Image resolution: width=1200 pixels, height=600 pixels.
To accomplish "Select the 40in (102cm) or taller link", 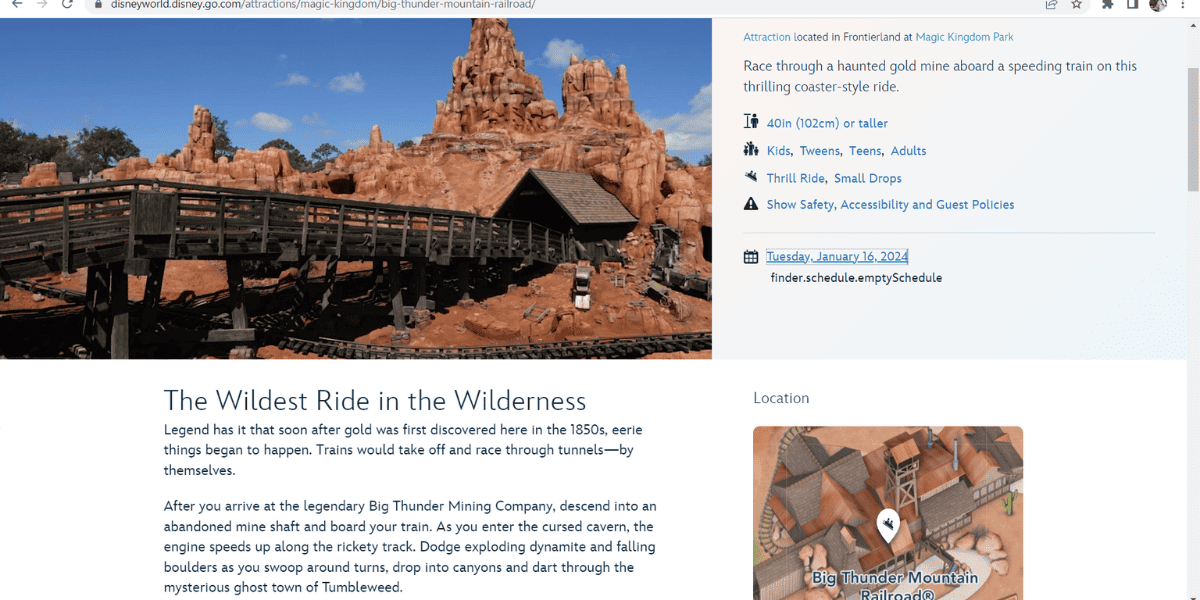I will click(x=827, y=123).
